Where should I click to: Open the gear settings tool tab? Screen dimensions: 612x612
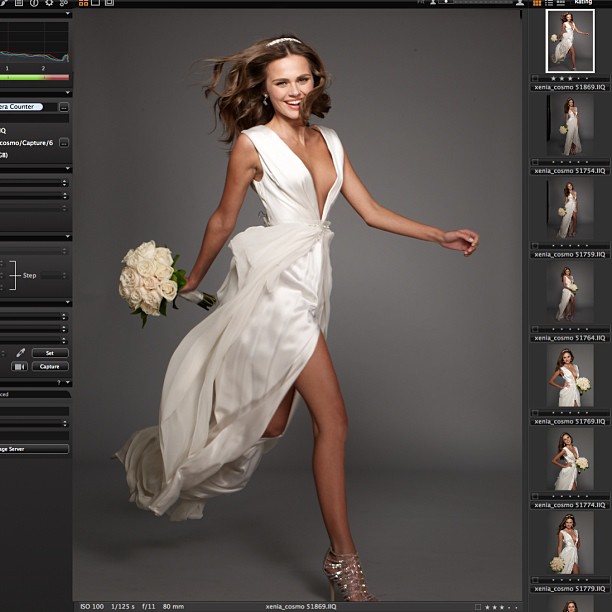pyautogui.click(x=50, y=3)
